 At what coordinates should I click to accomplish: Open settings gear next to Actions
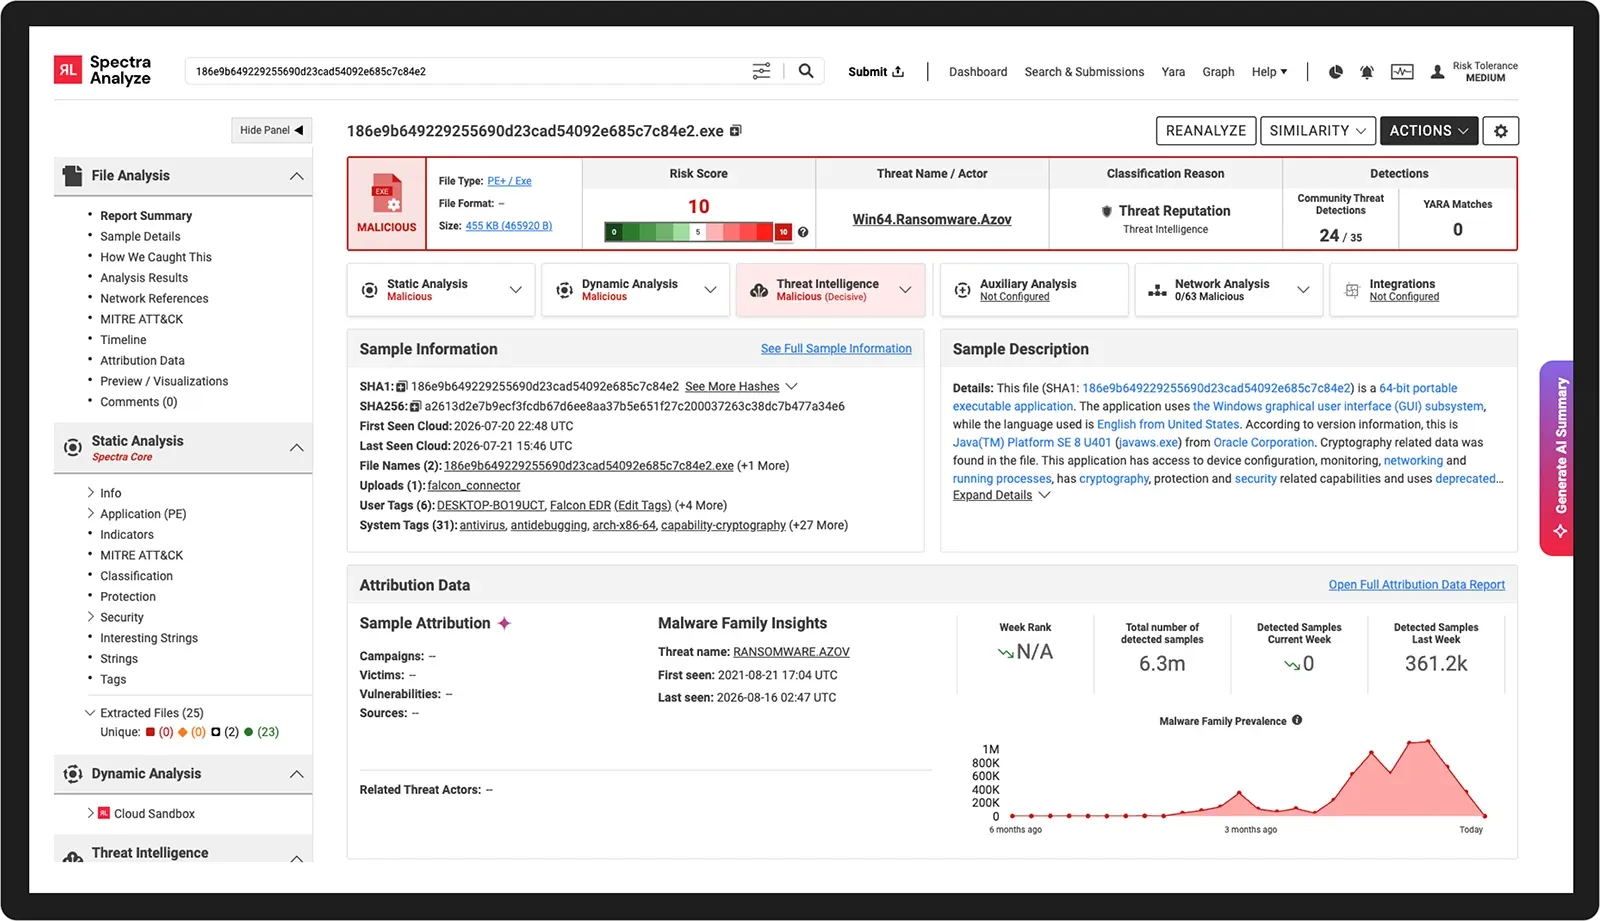pos(1501,131)
